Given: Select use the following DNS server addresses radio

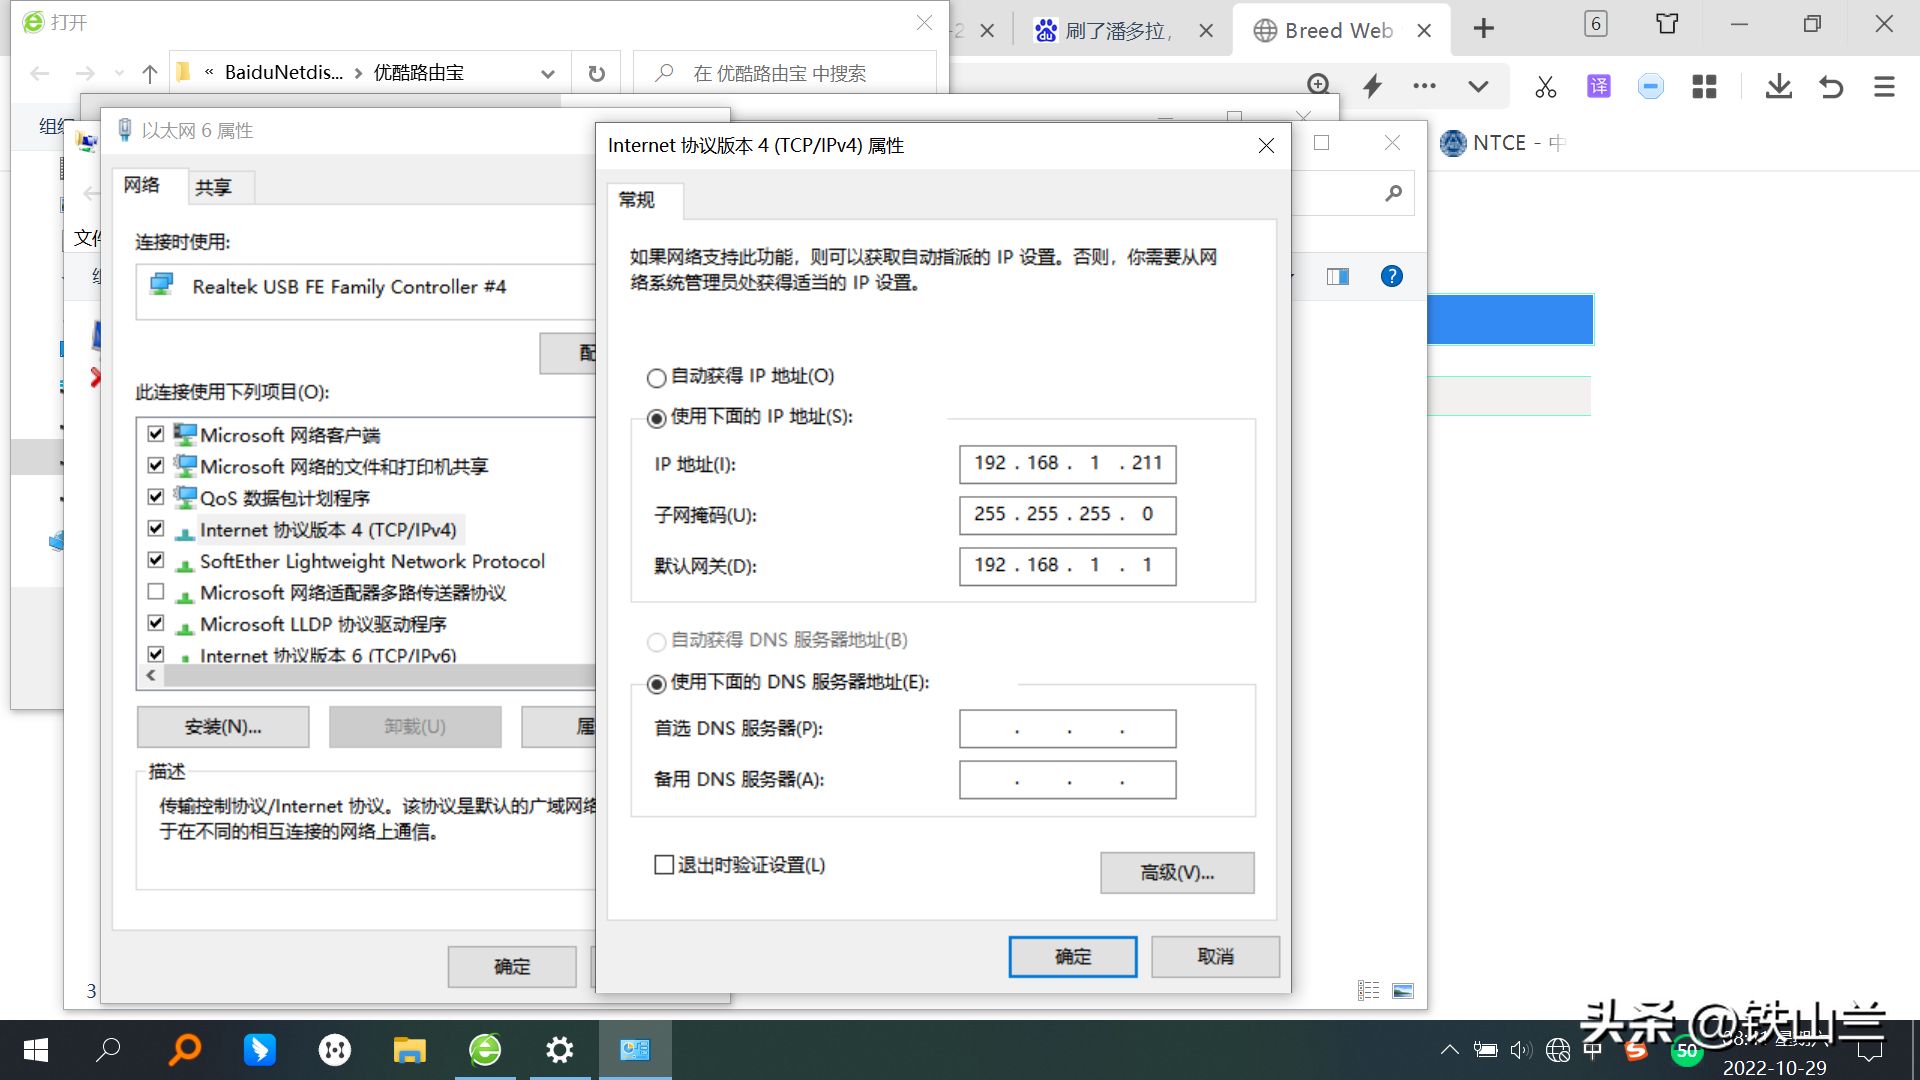Looking at the screenshot, I should pyautogui.click(x=657, y=684).
